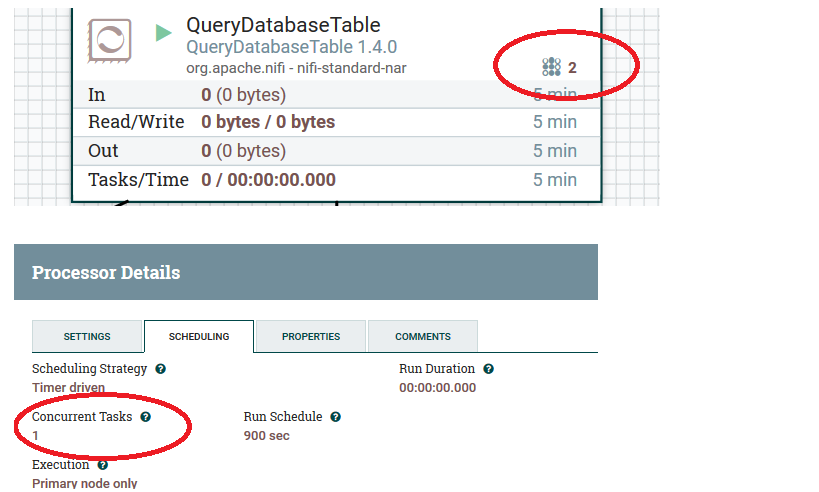
Task: Click the green running status play icon
Action: [163, 33]
